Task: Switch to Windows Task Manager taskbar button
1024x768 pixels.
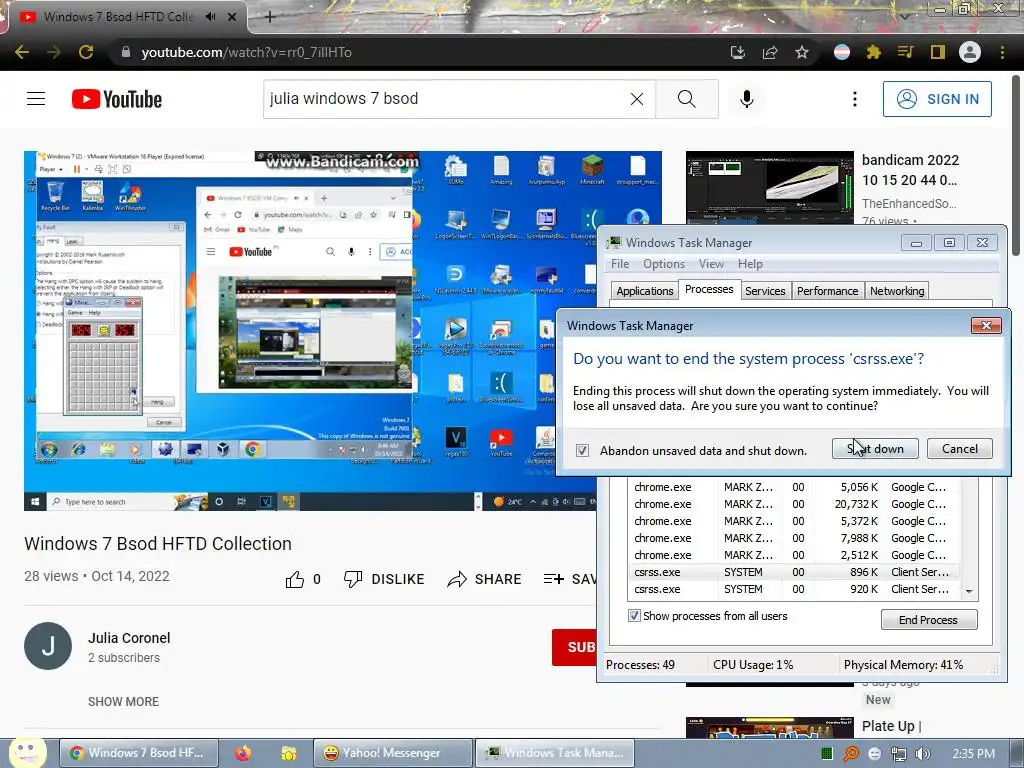Action: [x=554, y=753]
